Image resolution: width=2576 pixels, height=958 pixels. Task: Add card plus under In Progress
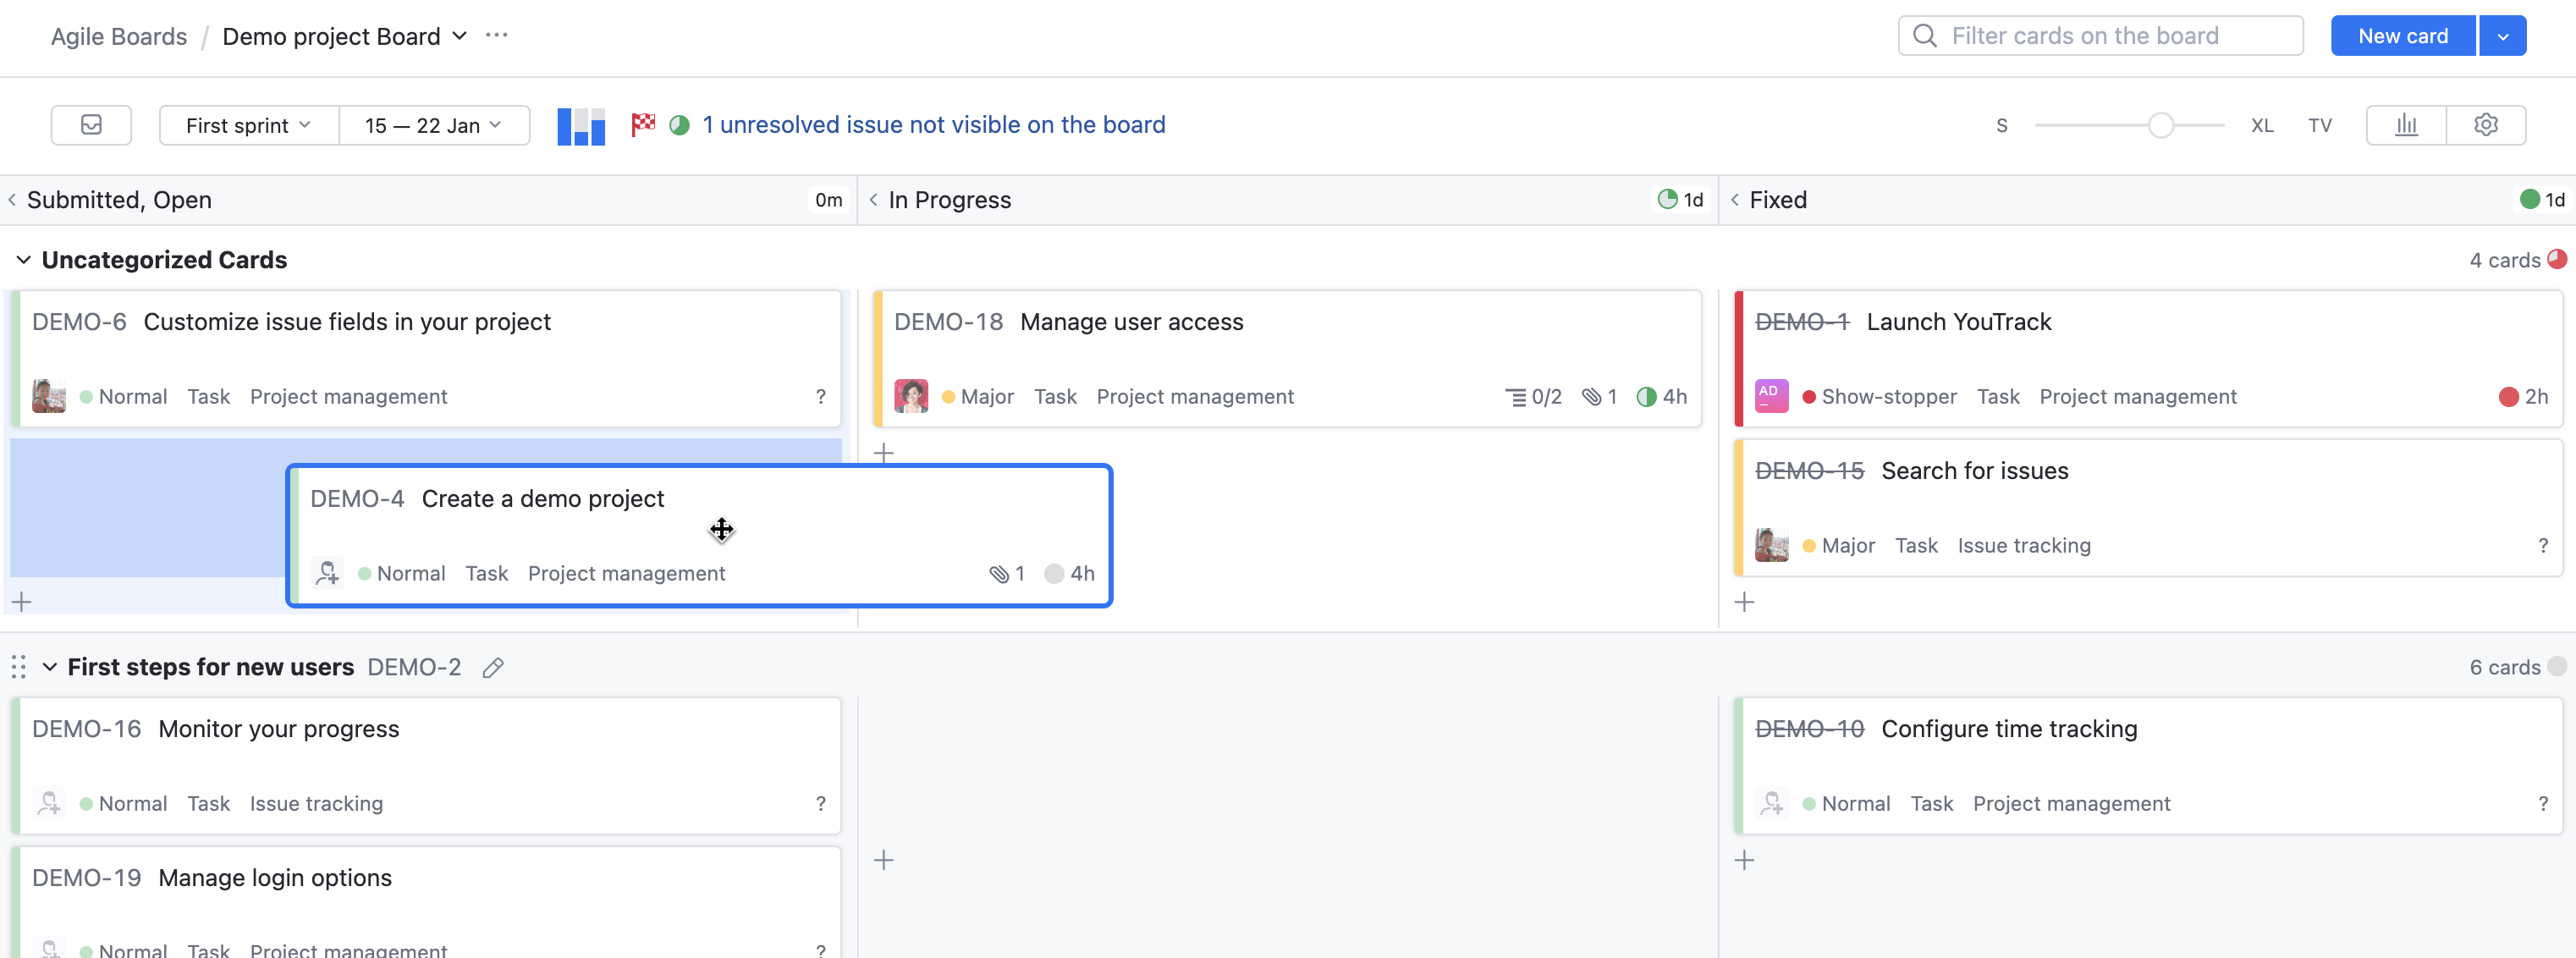pos(884,453)
